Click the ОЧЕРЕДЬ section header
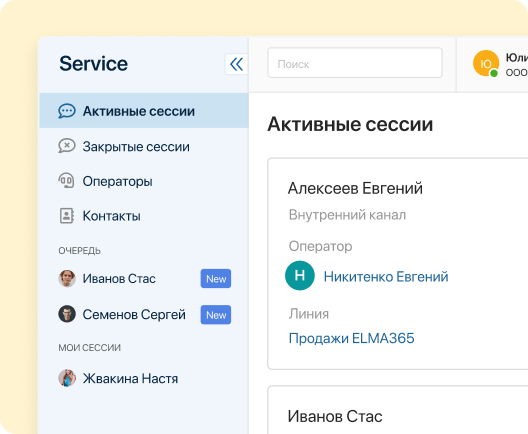The height and width of the screenshot is (434, 528). click(79, 251)
